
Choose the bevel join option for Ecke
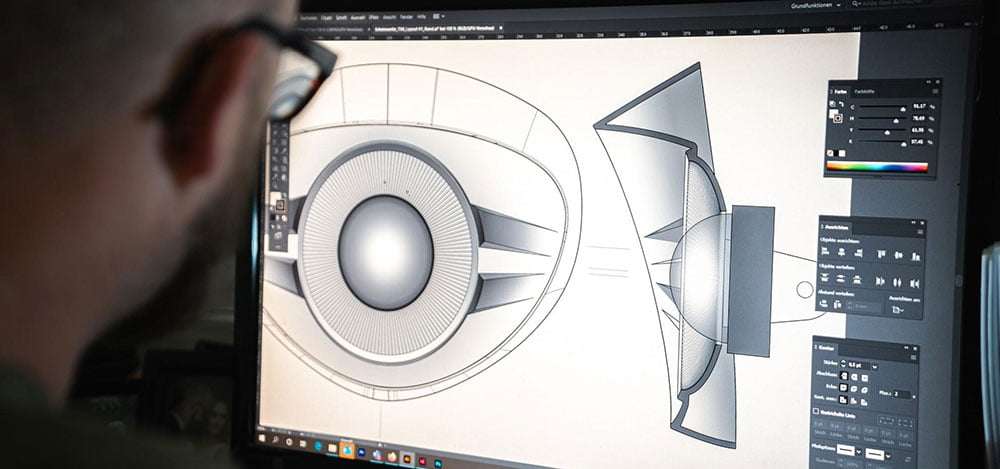864,390
